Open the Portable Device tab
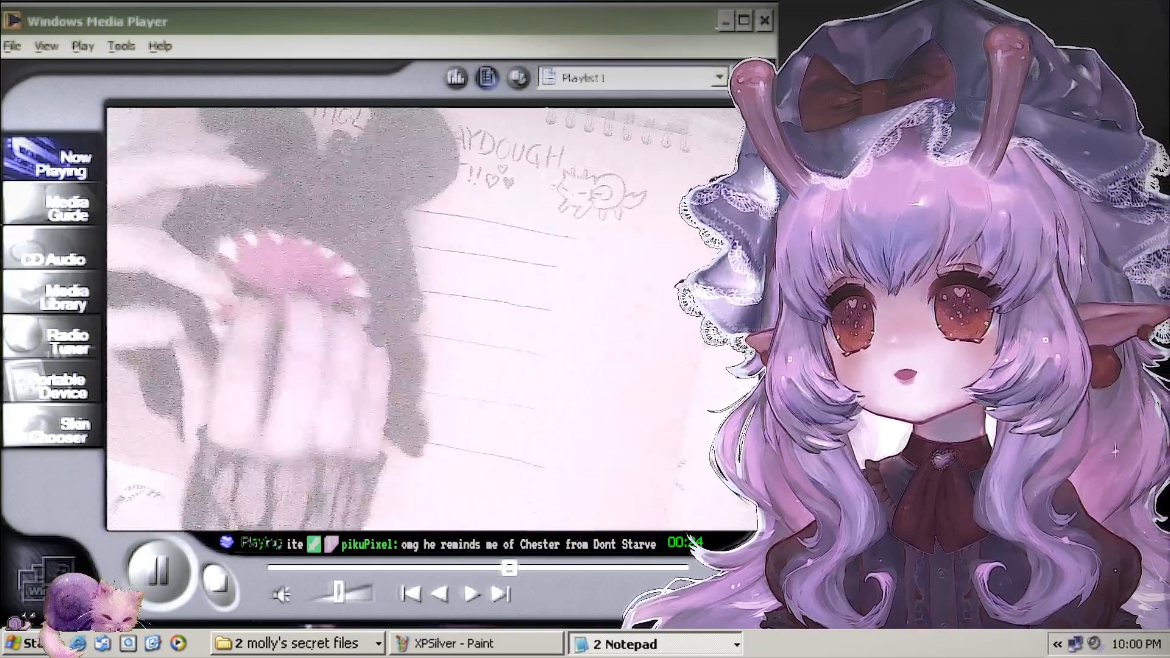 [x=52, y=383]
